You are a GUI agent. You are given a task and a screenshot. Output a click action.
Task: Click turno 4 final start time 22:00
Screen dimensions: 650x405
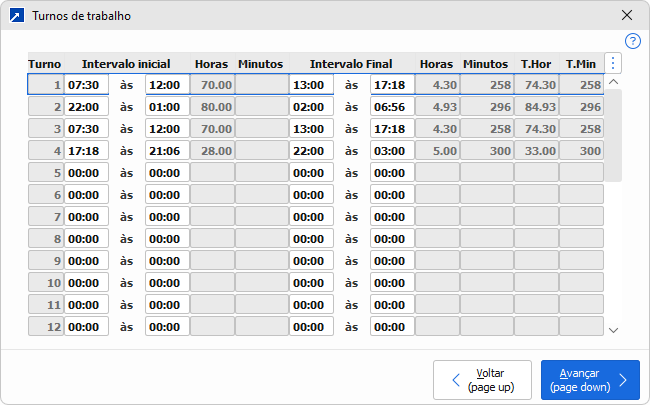(x=311, y=150)
